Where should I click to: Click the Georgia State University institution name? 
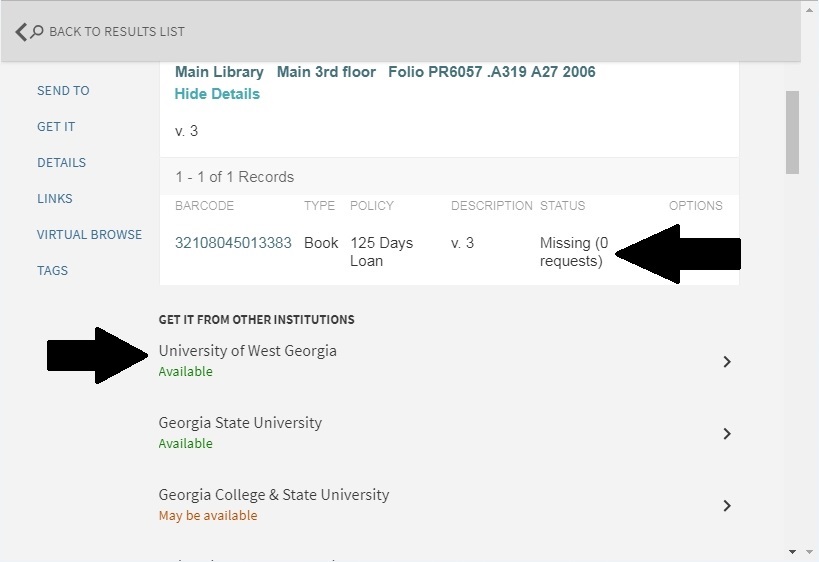click(x=240, y=423)
